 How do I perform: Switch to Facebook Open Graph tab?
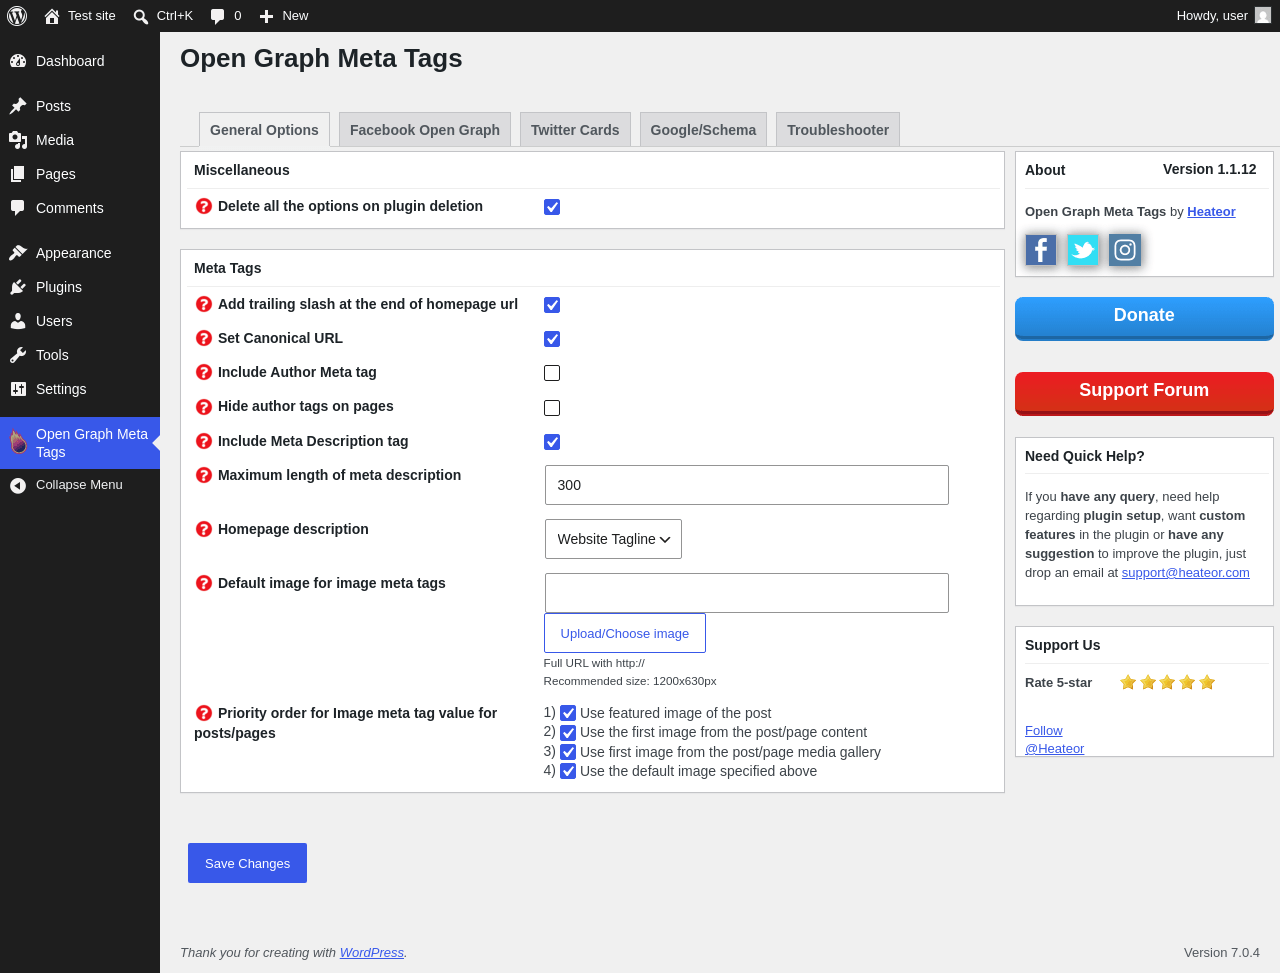(x=425, y=130)
